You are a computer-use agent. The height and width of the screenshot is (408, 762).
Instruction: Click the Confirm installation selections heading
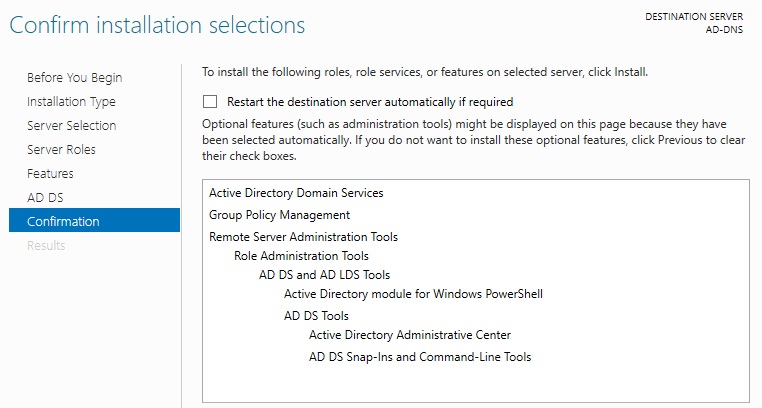coord(157,23)
